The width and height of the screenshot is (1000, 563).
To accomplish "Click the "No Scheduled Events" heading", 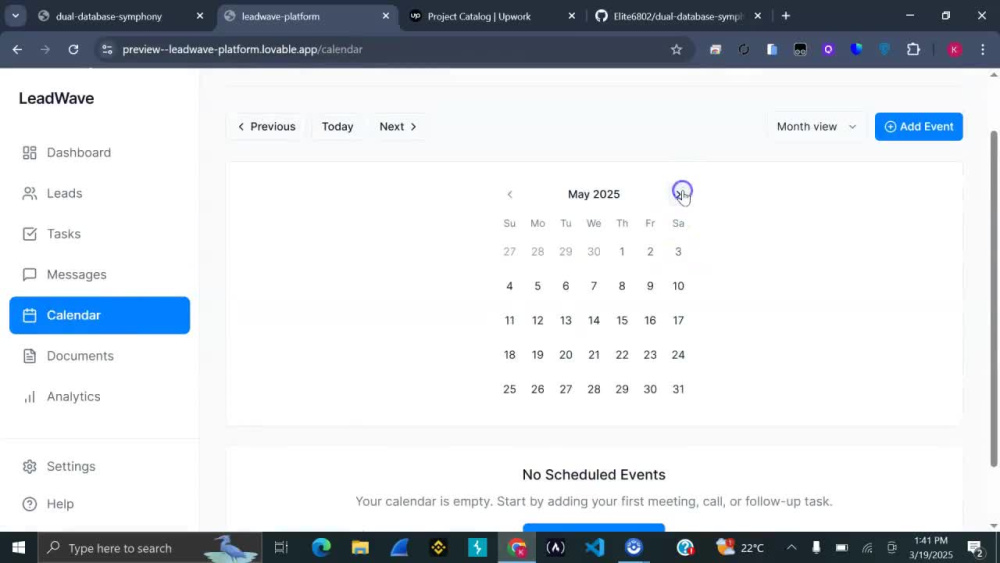I will [594, 474].
